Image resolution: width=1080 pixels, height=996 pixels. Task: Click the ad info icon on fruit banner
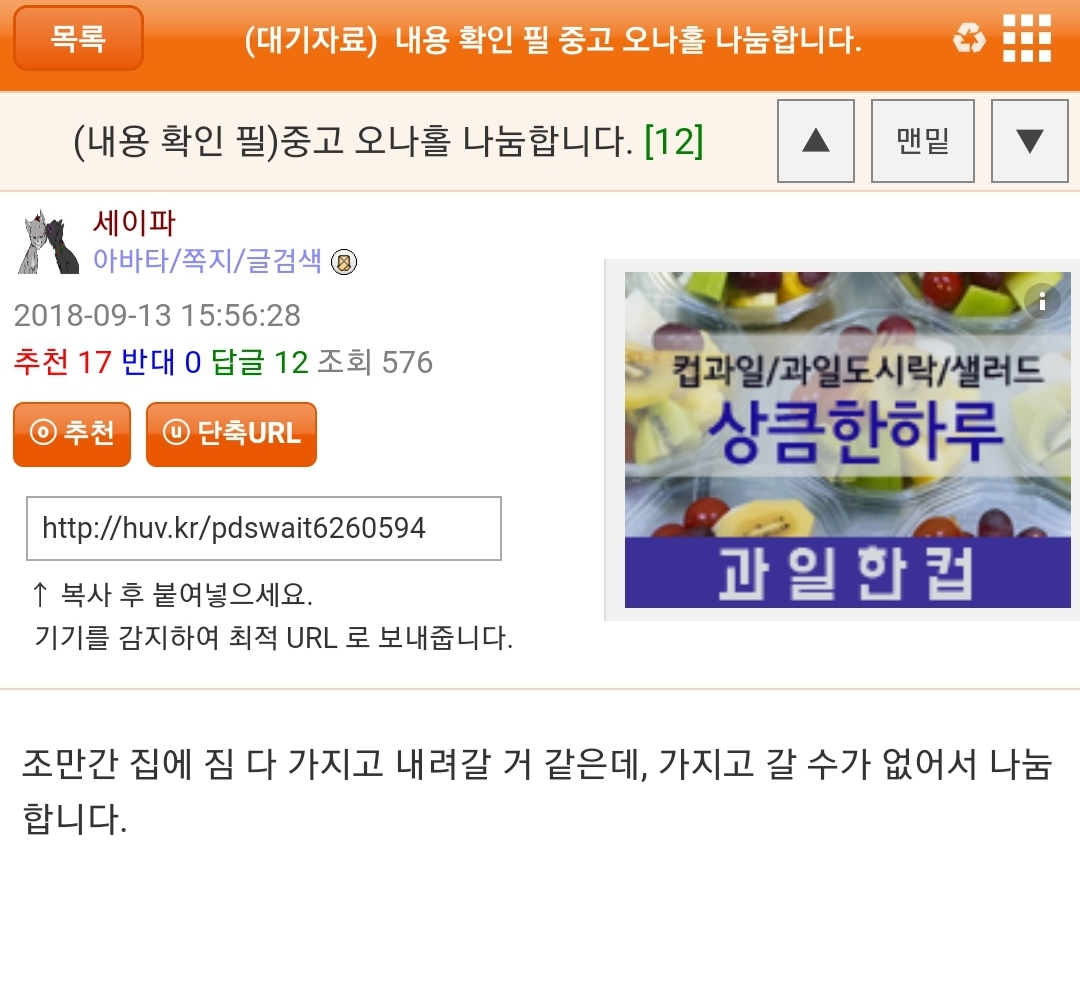pos(1042,301)
